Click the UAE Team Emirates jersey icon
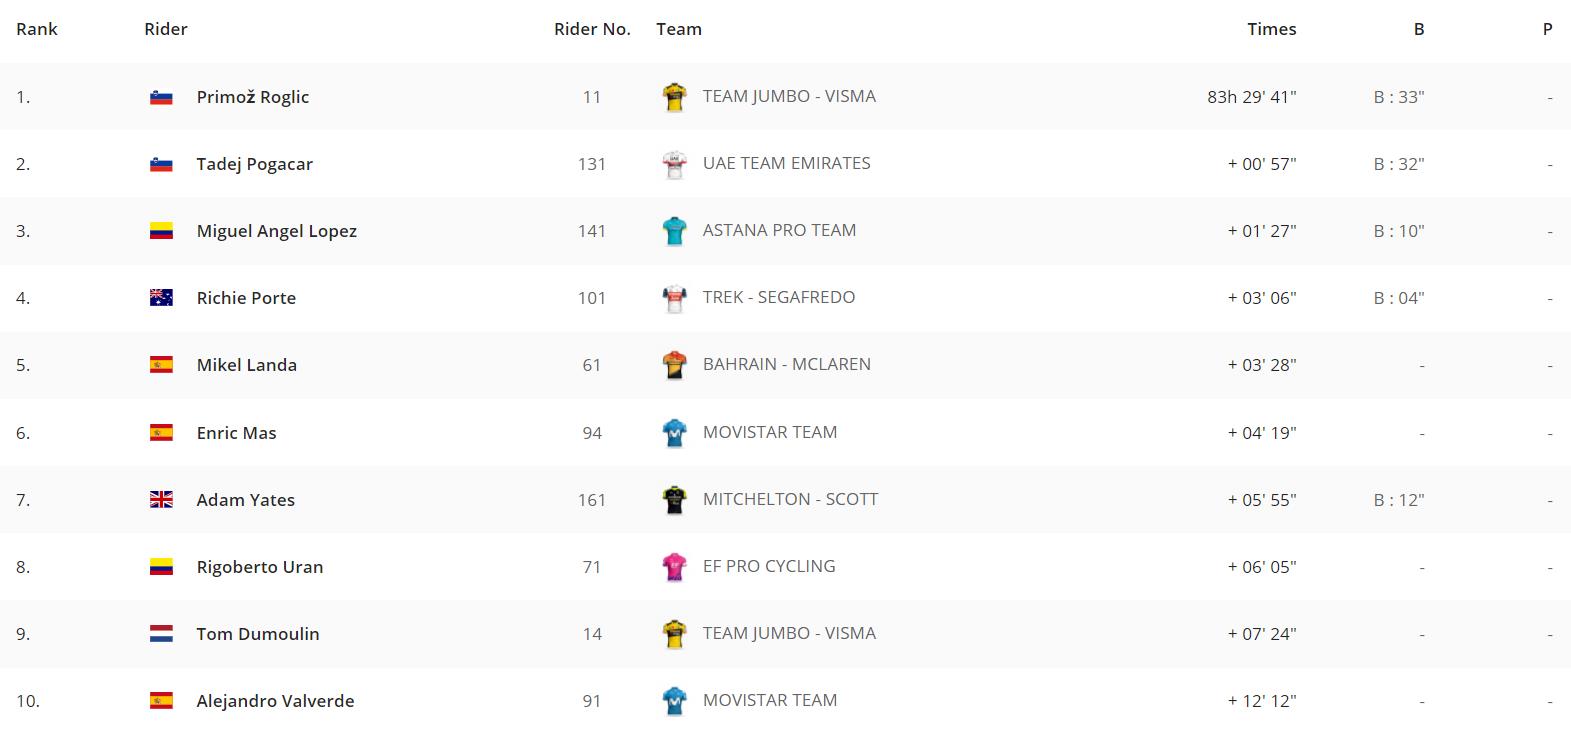Image resolution: width=1571 pixels, height=746 pixels. click(675, 164)
